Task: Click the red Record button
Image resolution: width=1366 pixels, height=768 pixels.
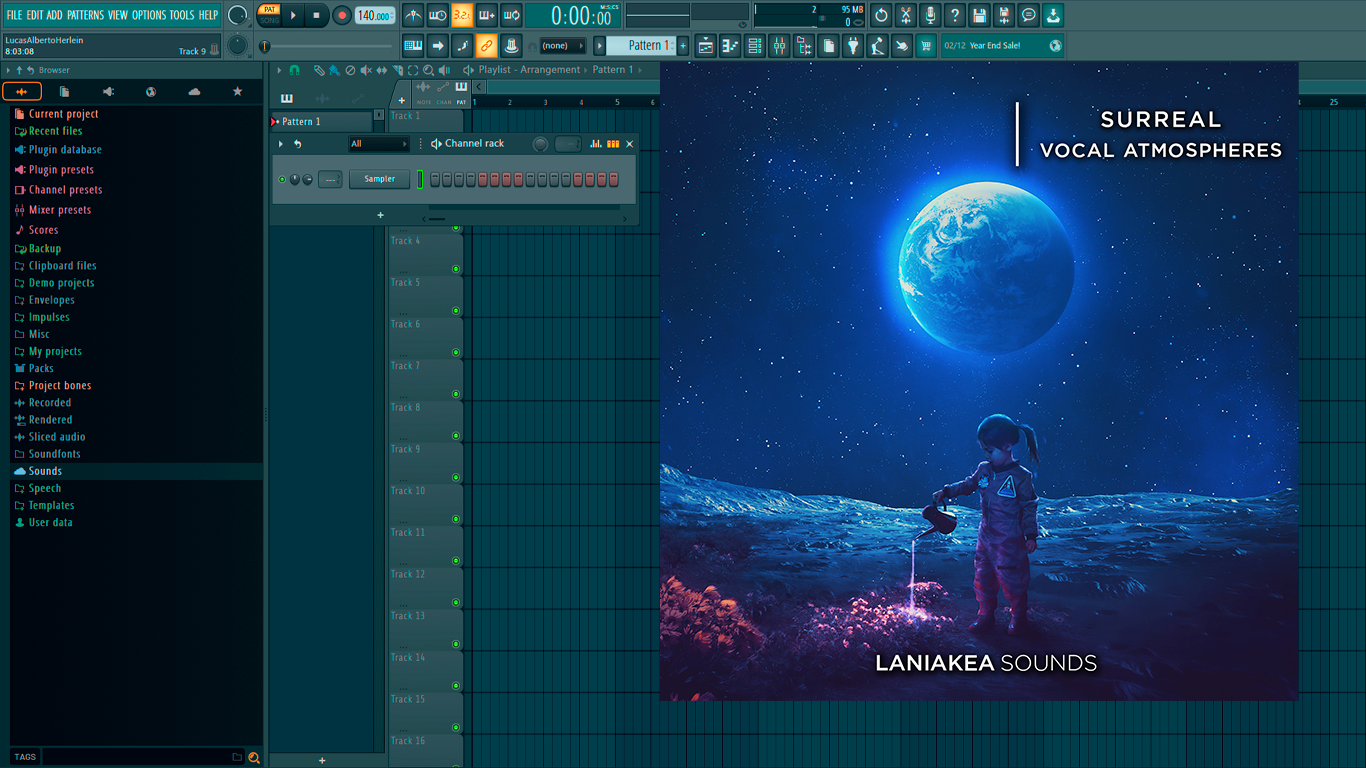Action: [x=341, y=15]
